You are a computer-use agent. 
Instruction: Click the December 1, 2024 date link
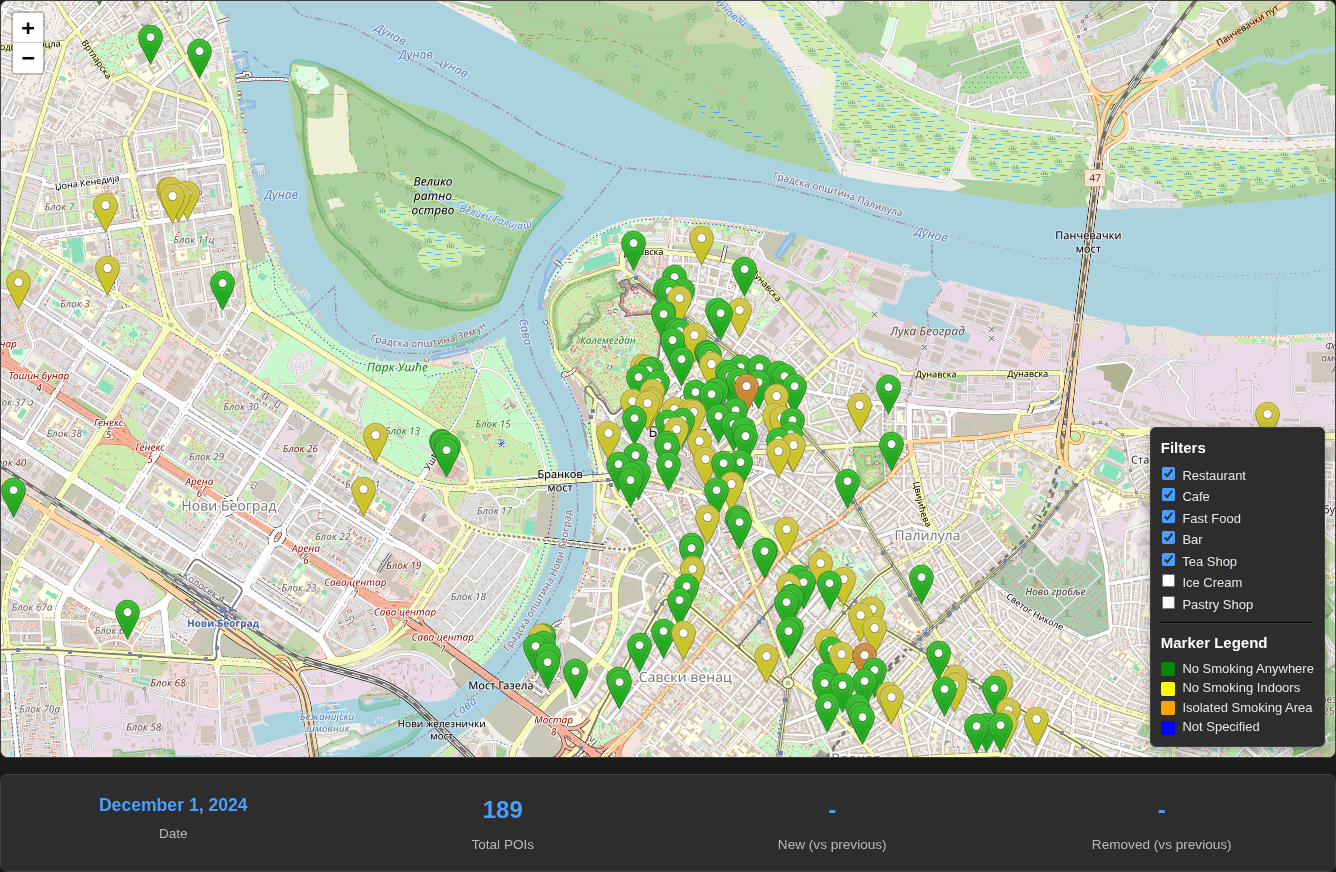point(173,805)
